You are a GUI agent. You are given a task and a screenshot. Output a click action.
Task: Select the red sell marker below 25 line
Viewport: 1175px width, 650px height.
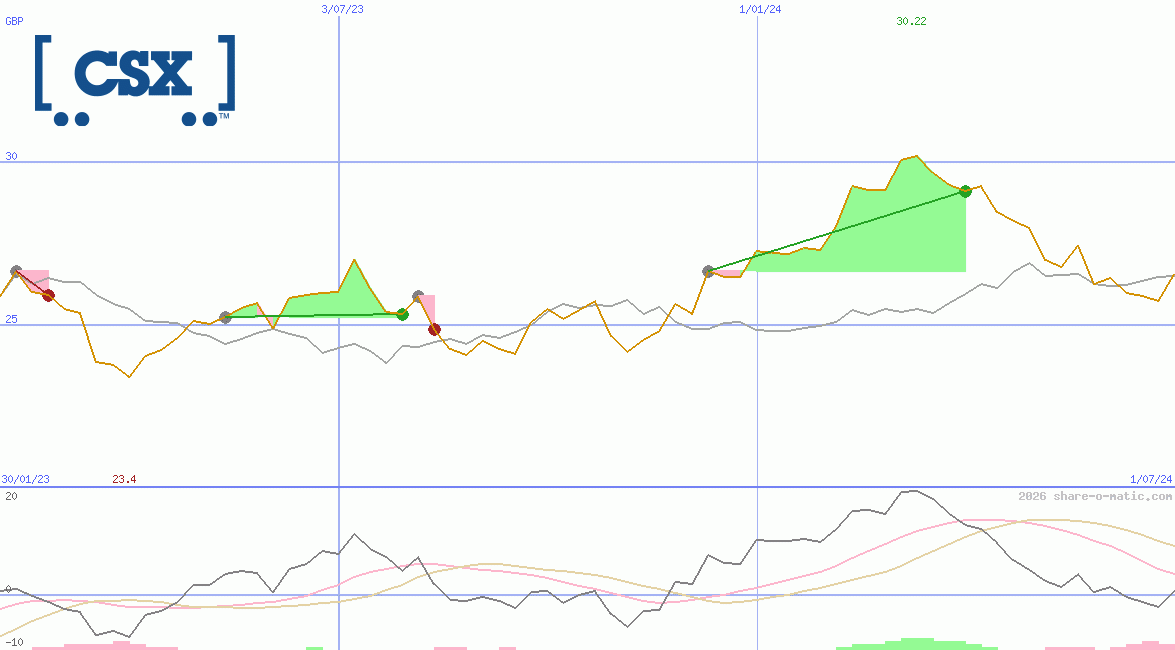433,328
